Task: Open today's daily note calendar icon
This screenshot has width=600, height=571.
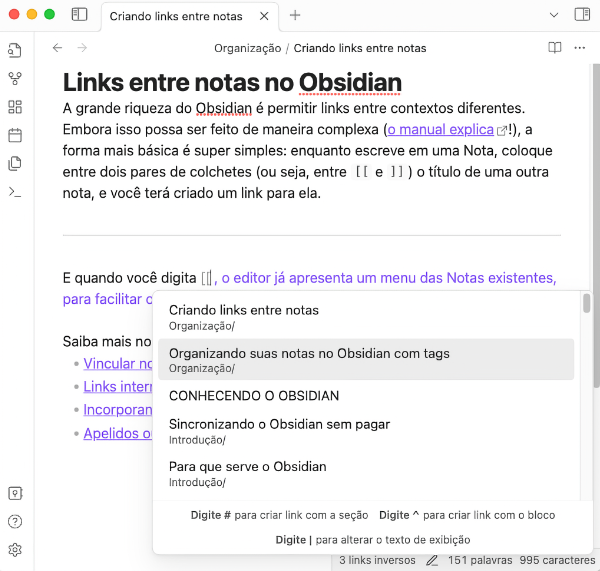Action: click(x=15, y=135)
